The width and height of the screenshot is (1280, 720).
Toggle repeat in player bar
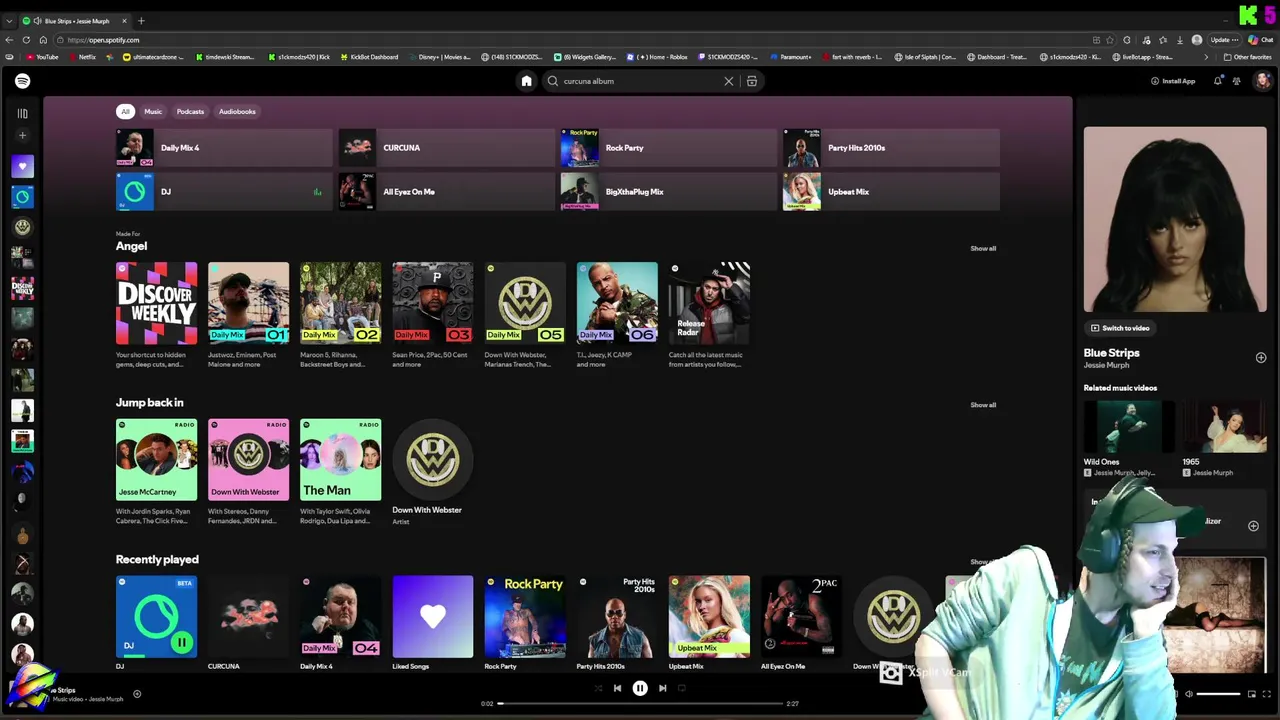(683, 688)
